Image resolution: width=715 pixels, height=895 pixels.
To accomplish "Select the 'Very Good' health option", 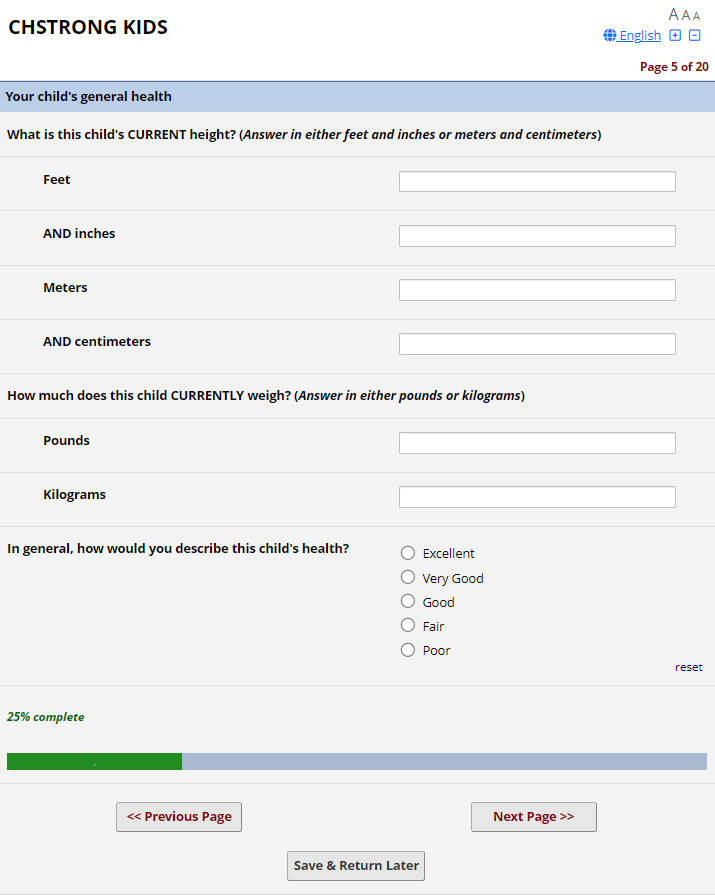I will 408,577.
